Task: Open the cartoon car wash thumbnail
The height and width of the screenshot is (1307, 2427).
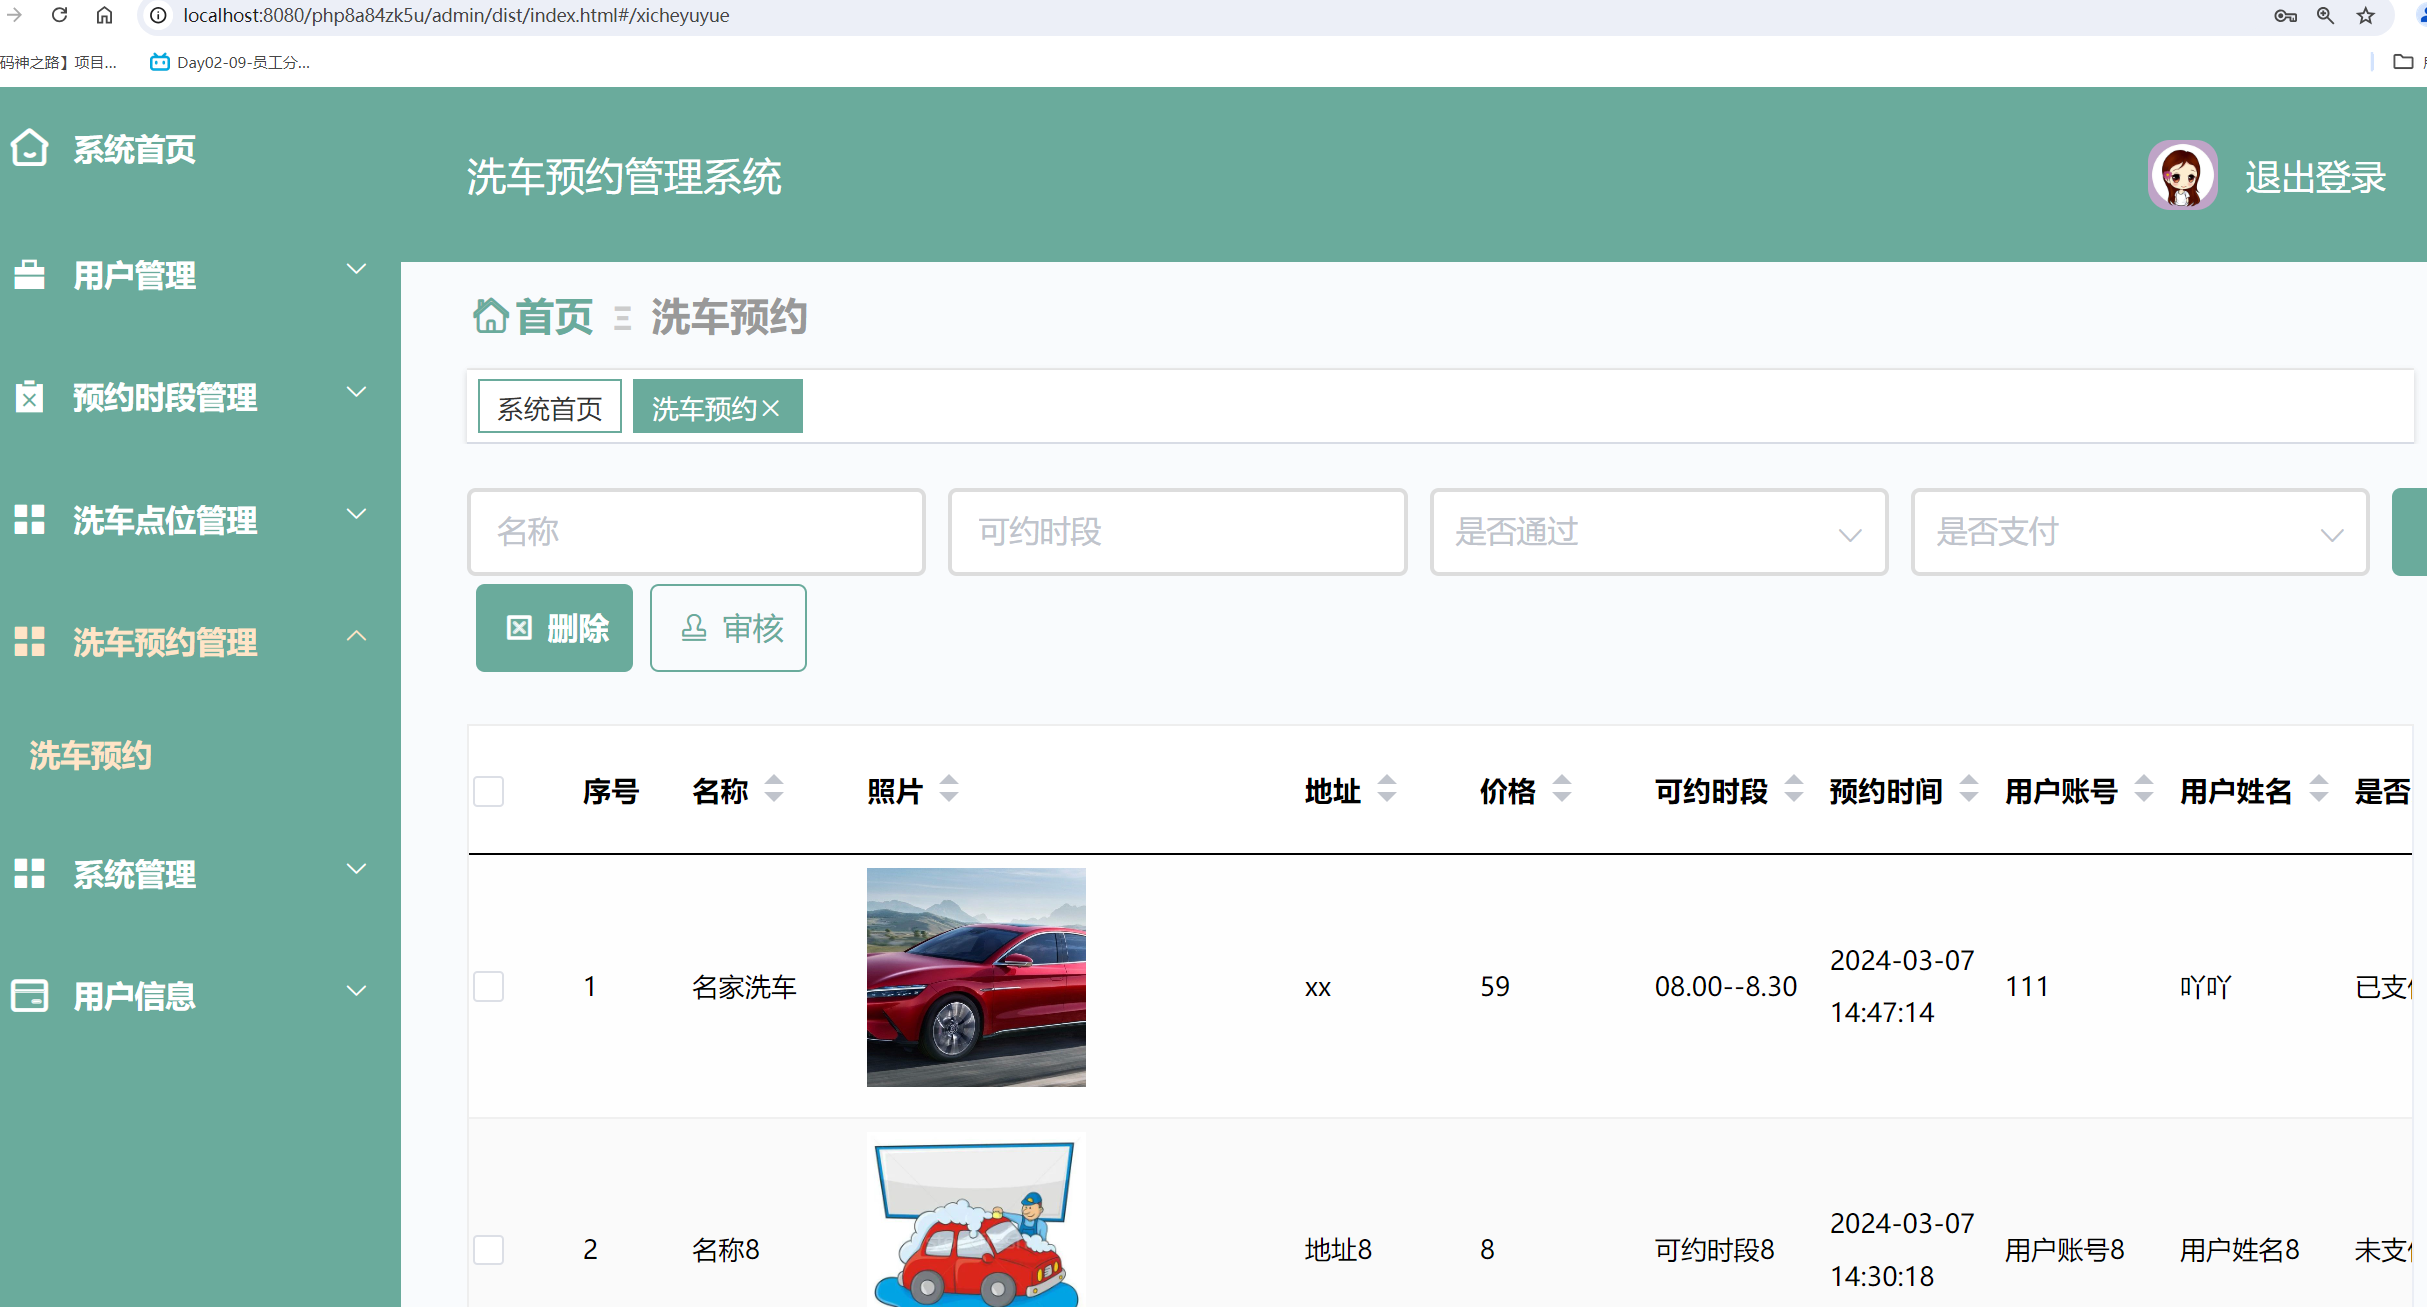Action: click(976, 1219)
